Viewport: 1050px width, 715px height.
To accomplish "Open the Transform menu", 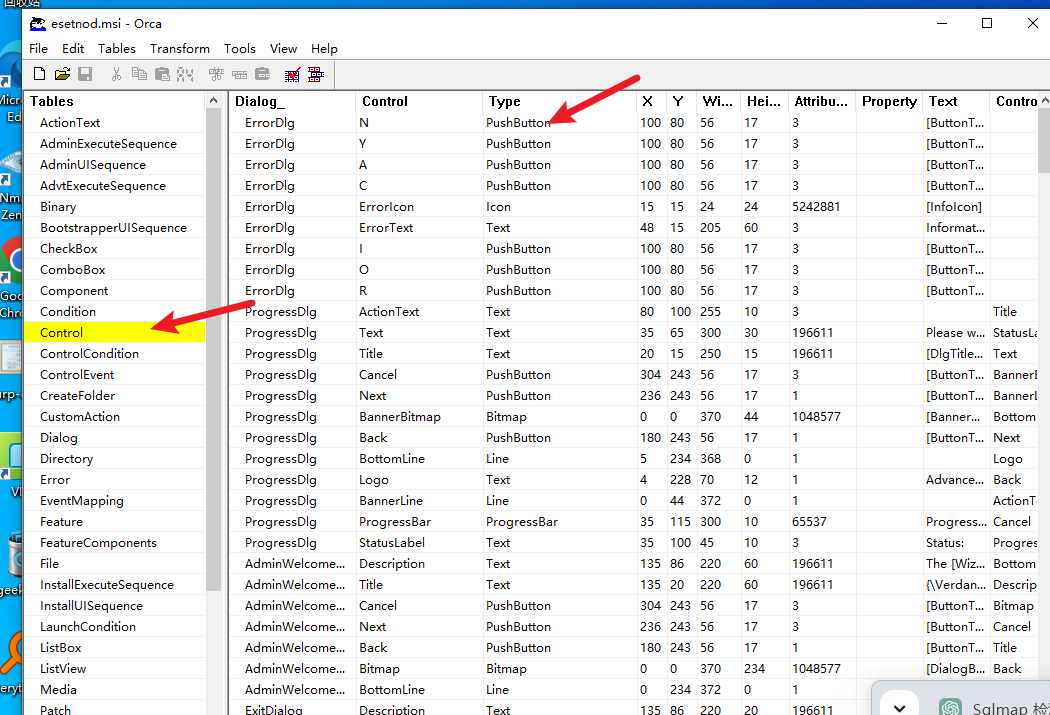I will [x=180, y=48].
